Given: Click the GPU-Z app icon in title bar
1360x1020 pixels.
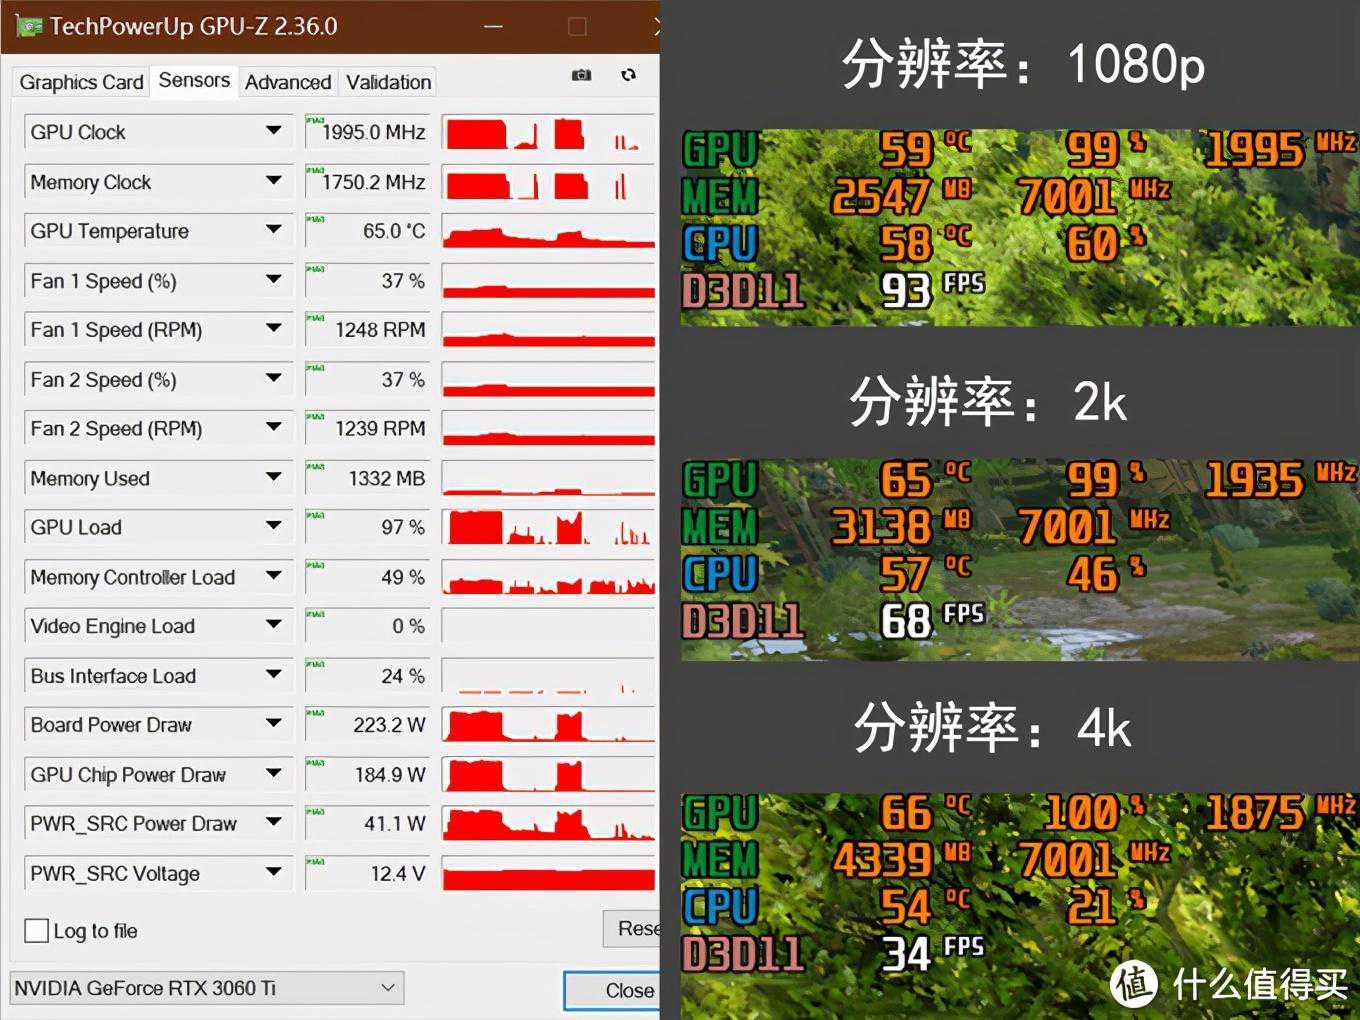Looking at the screenshot, I should click(x=28, y=26).
